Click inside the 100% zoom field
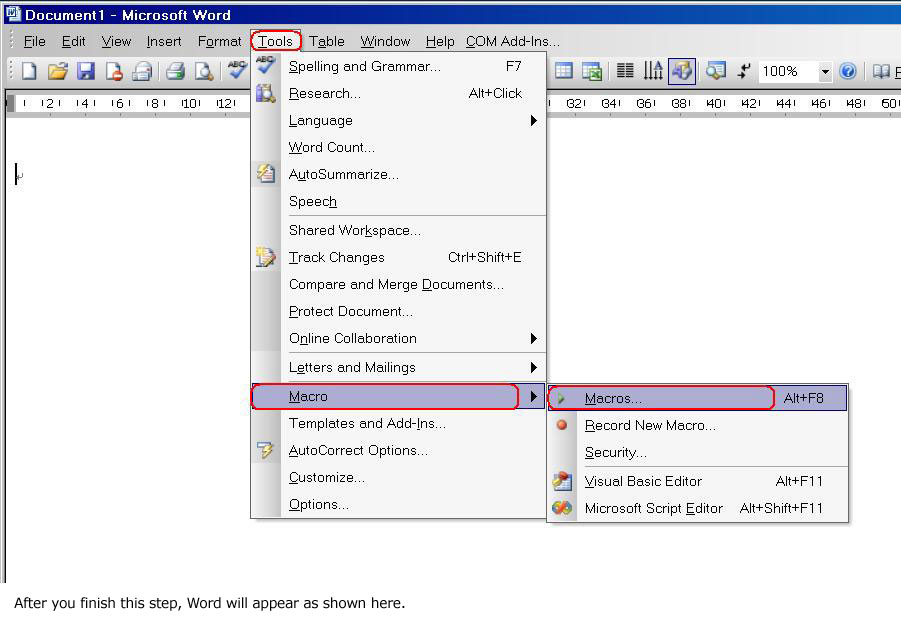Screen dimensions: 901x620 788,72
